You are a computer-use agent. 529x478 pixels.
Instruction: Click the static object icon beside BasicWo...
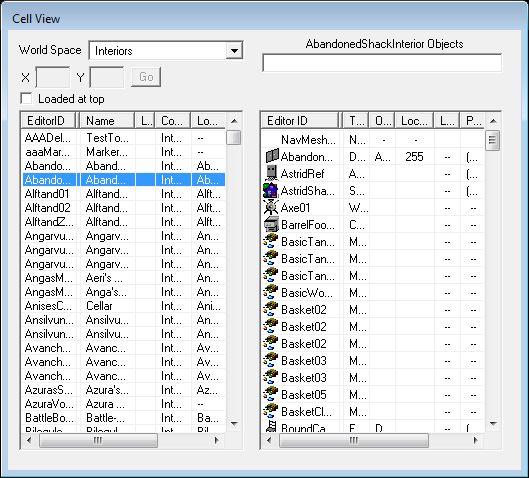pyautogui.click(x=271, y=292)
